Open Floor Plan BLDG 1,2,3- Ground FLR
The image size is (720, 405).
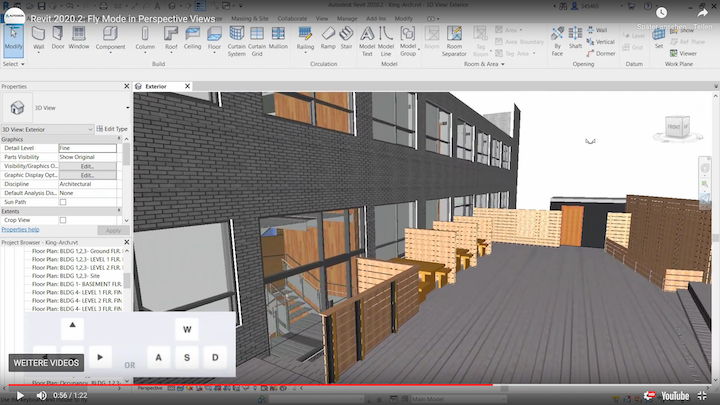[77, 251]
